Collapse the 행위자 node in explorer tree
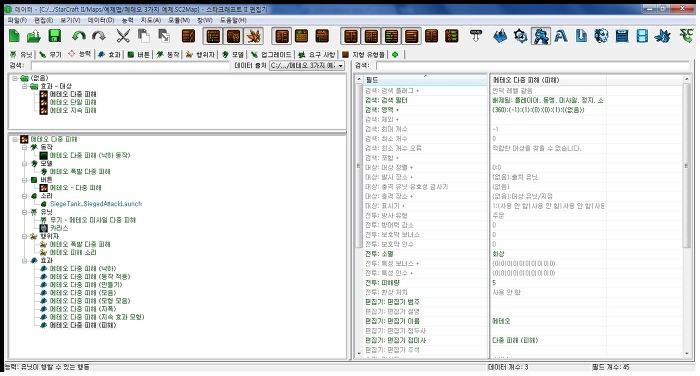700x376 pixels. [x=25, y=236]
